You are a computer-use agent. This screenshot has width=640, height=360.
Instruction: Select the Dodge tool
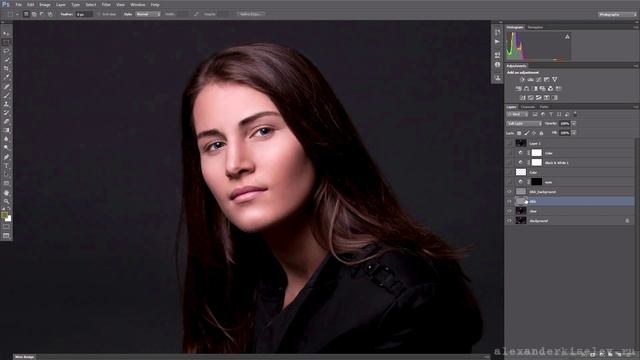pos(6,148)
